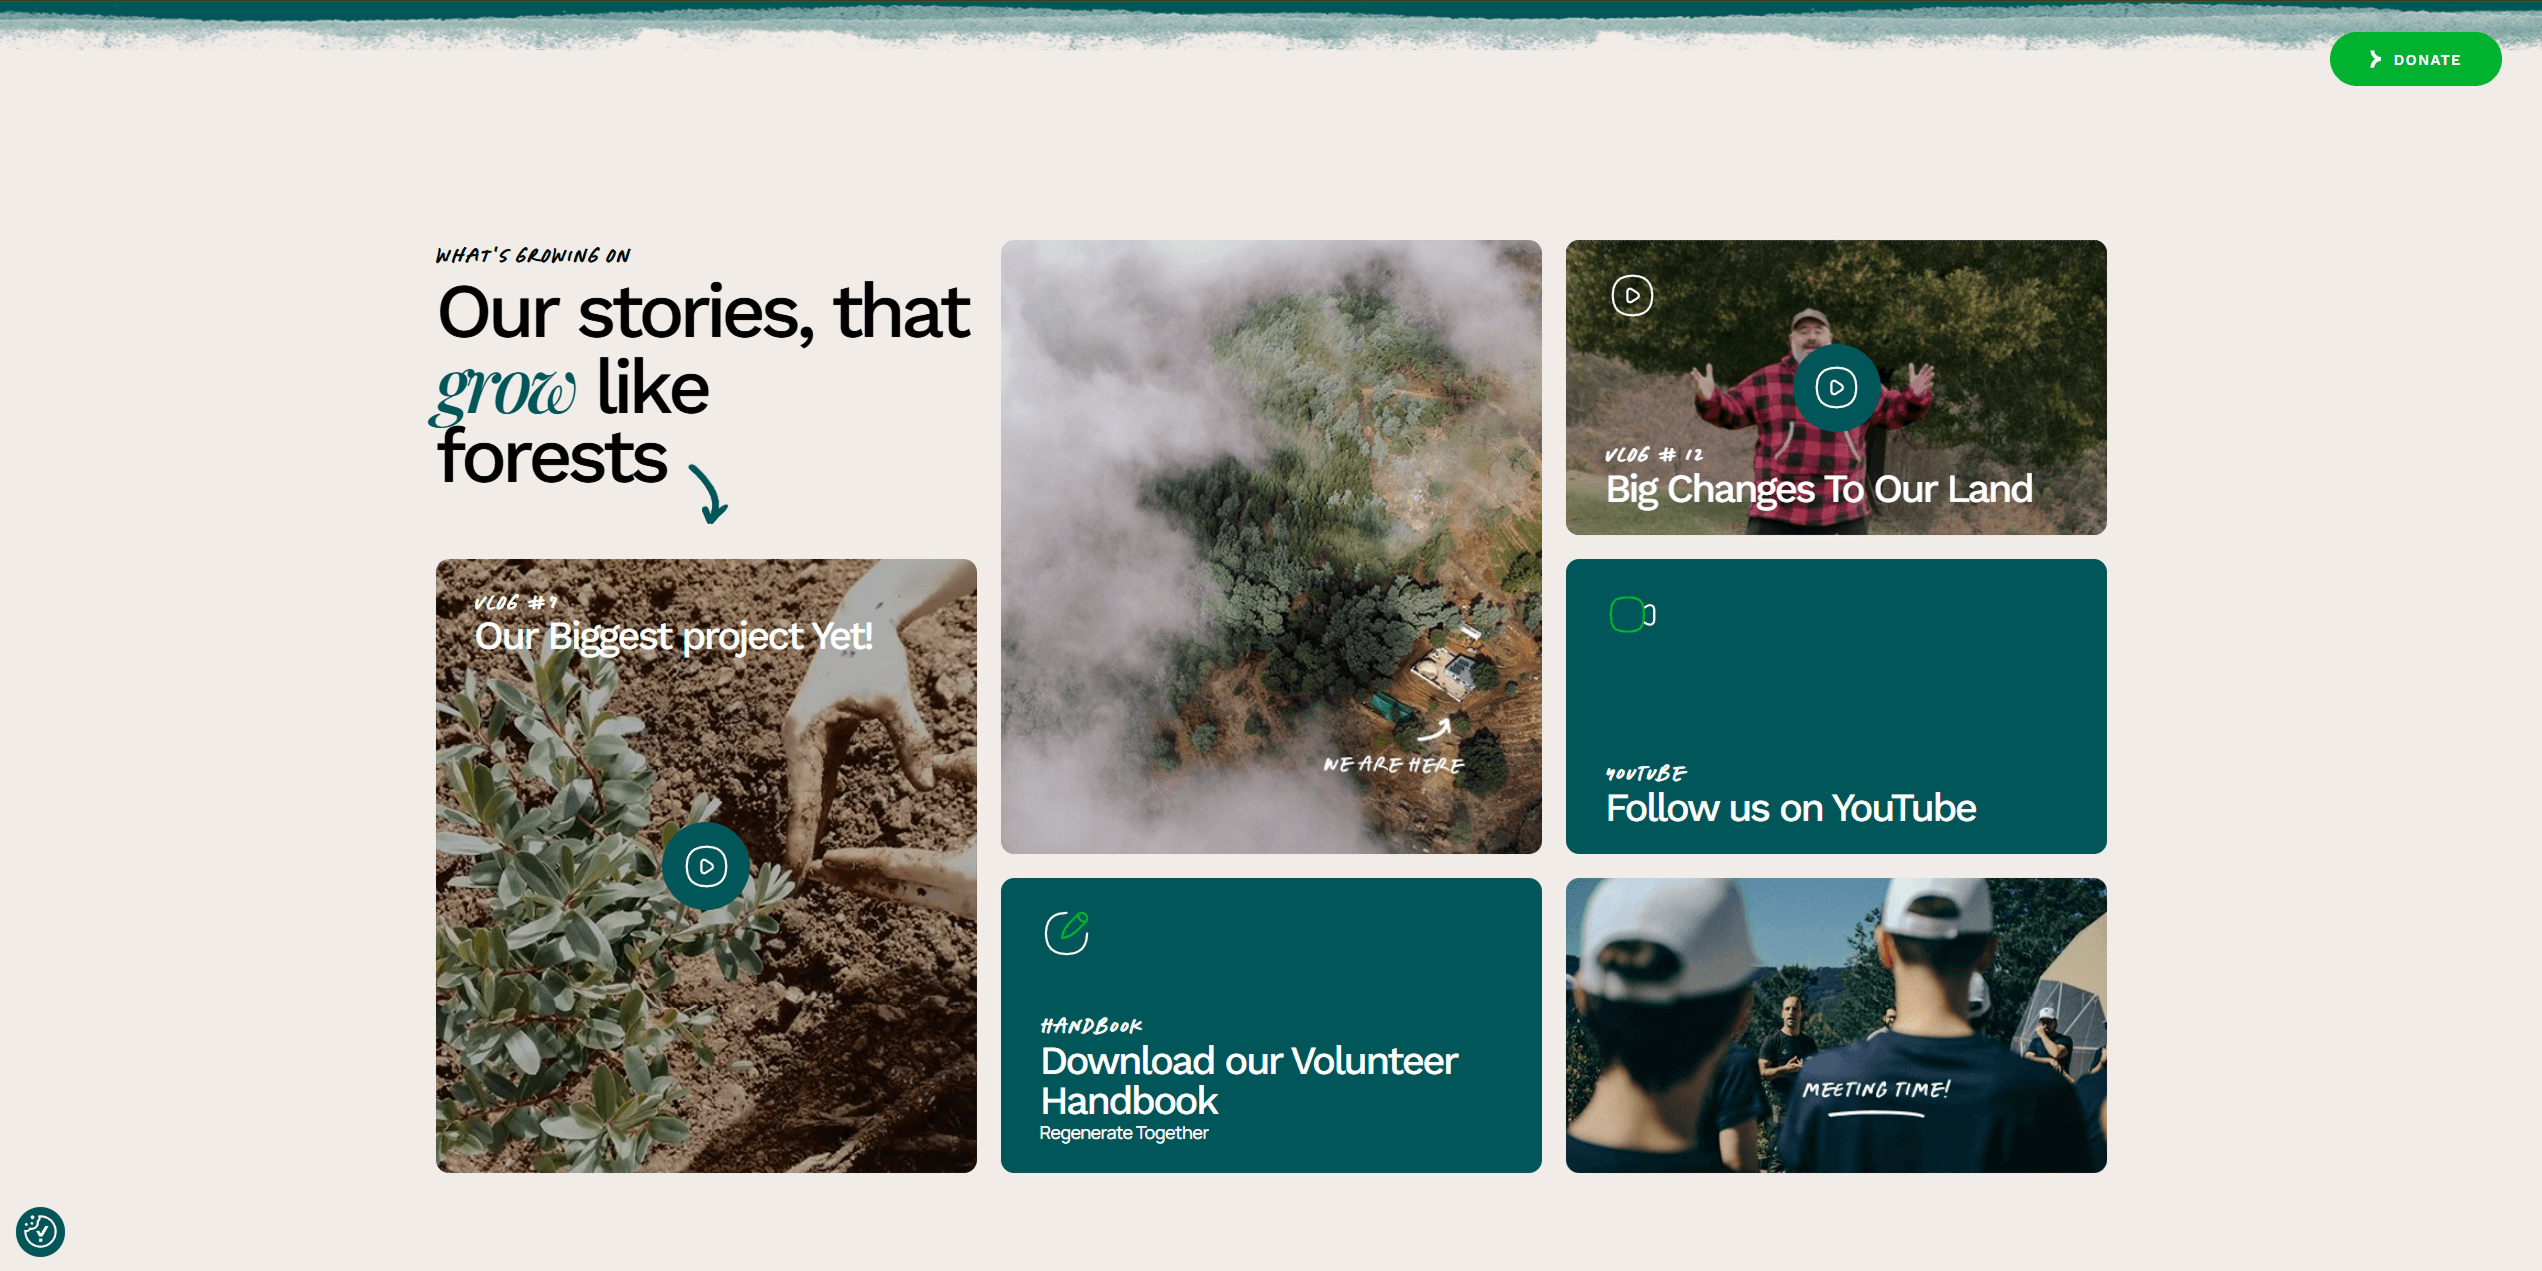Click the handbook pencil icon
Image resolution: width=2542 pixels, height=1271 pixels.
1067,933
